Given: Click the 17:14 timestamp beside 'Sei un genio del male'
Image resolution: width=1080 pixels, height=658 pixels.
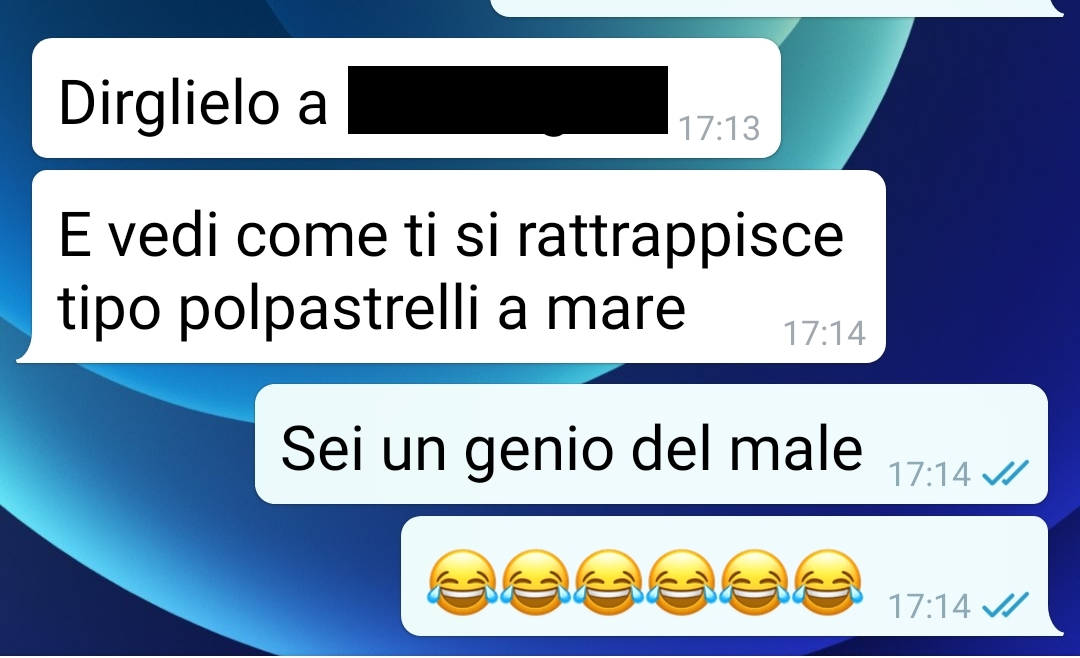Looking at the screenshot, I should (929, 474).
